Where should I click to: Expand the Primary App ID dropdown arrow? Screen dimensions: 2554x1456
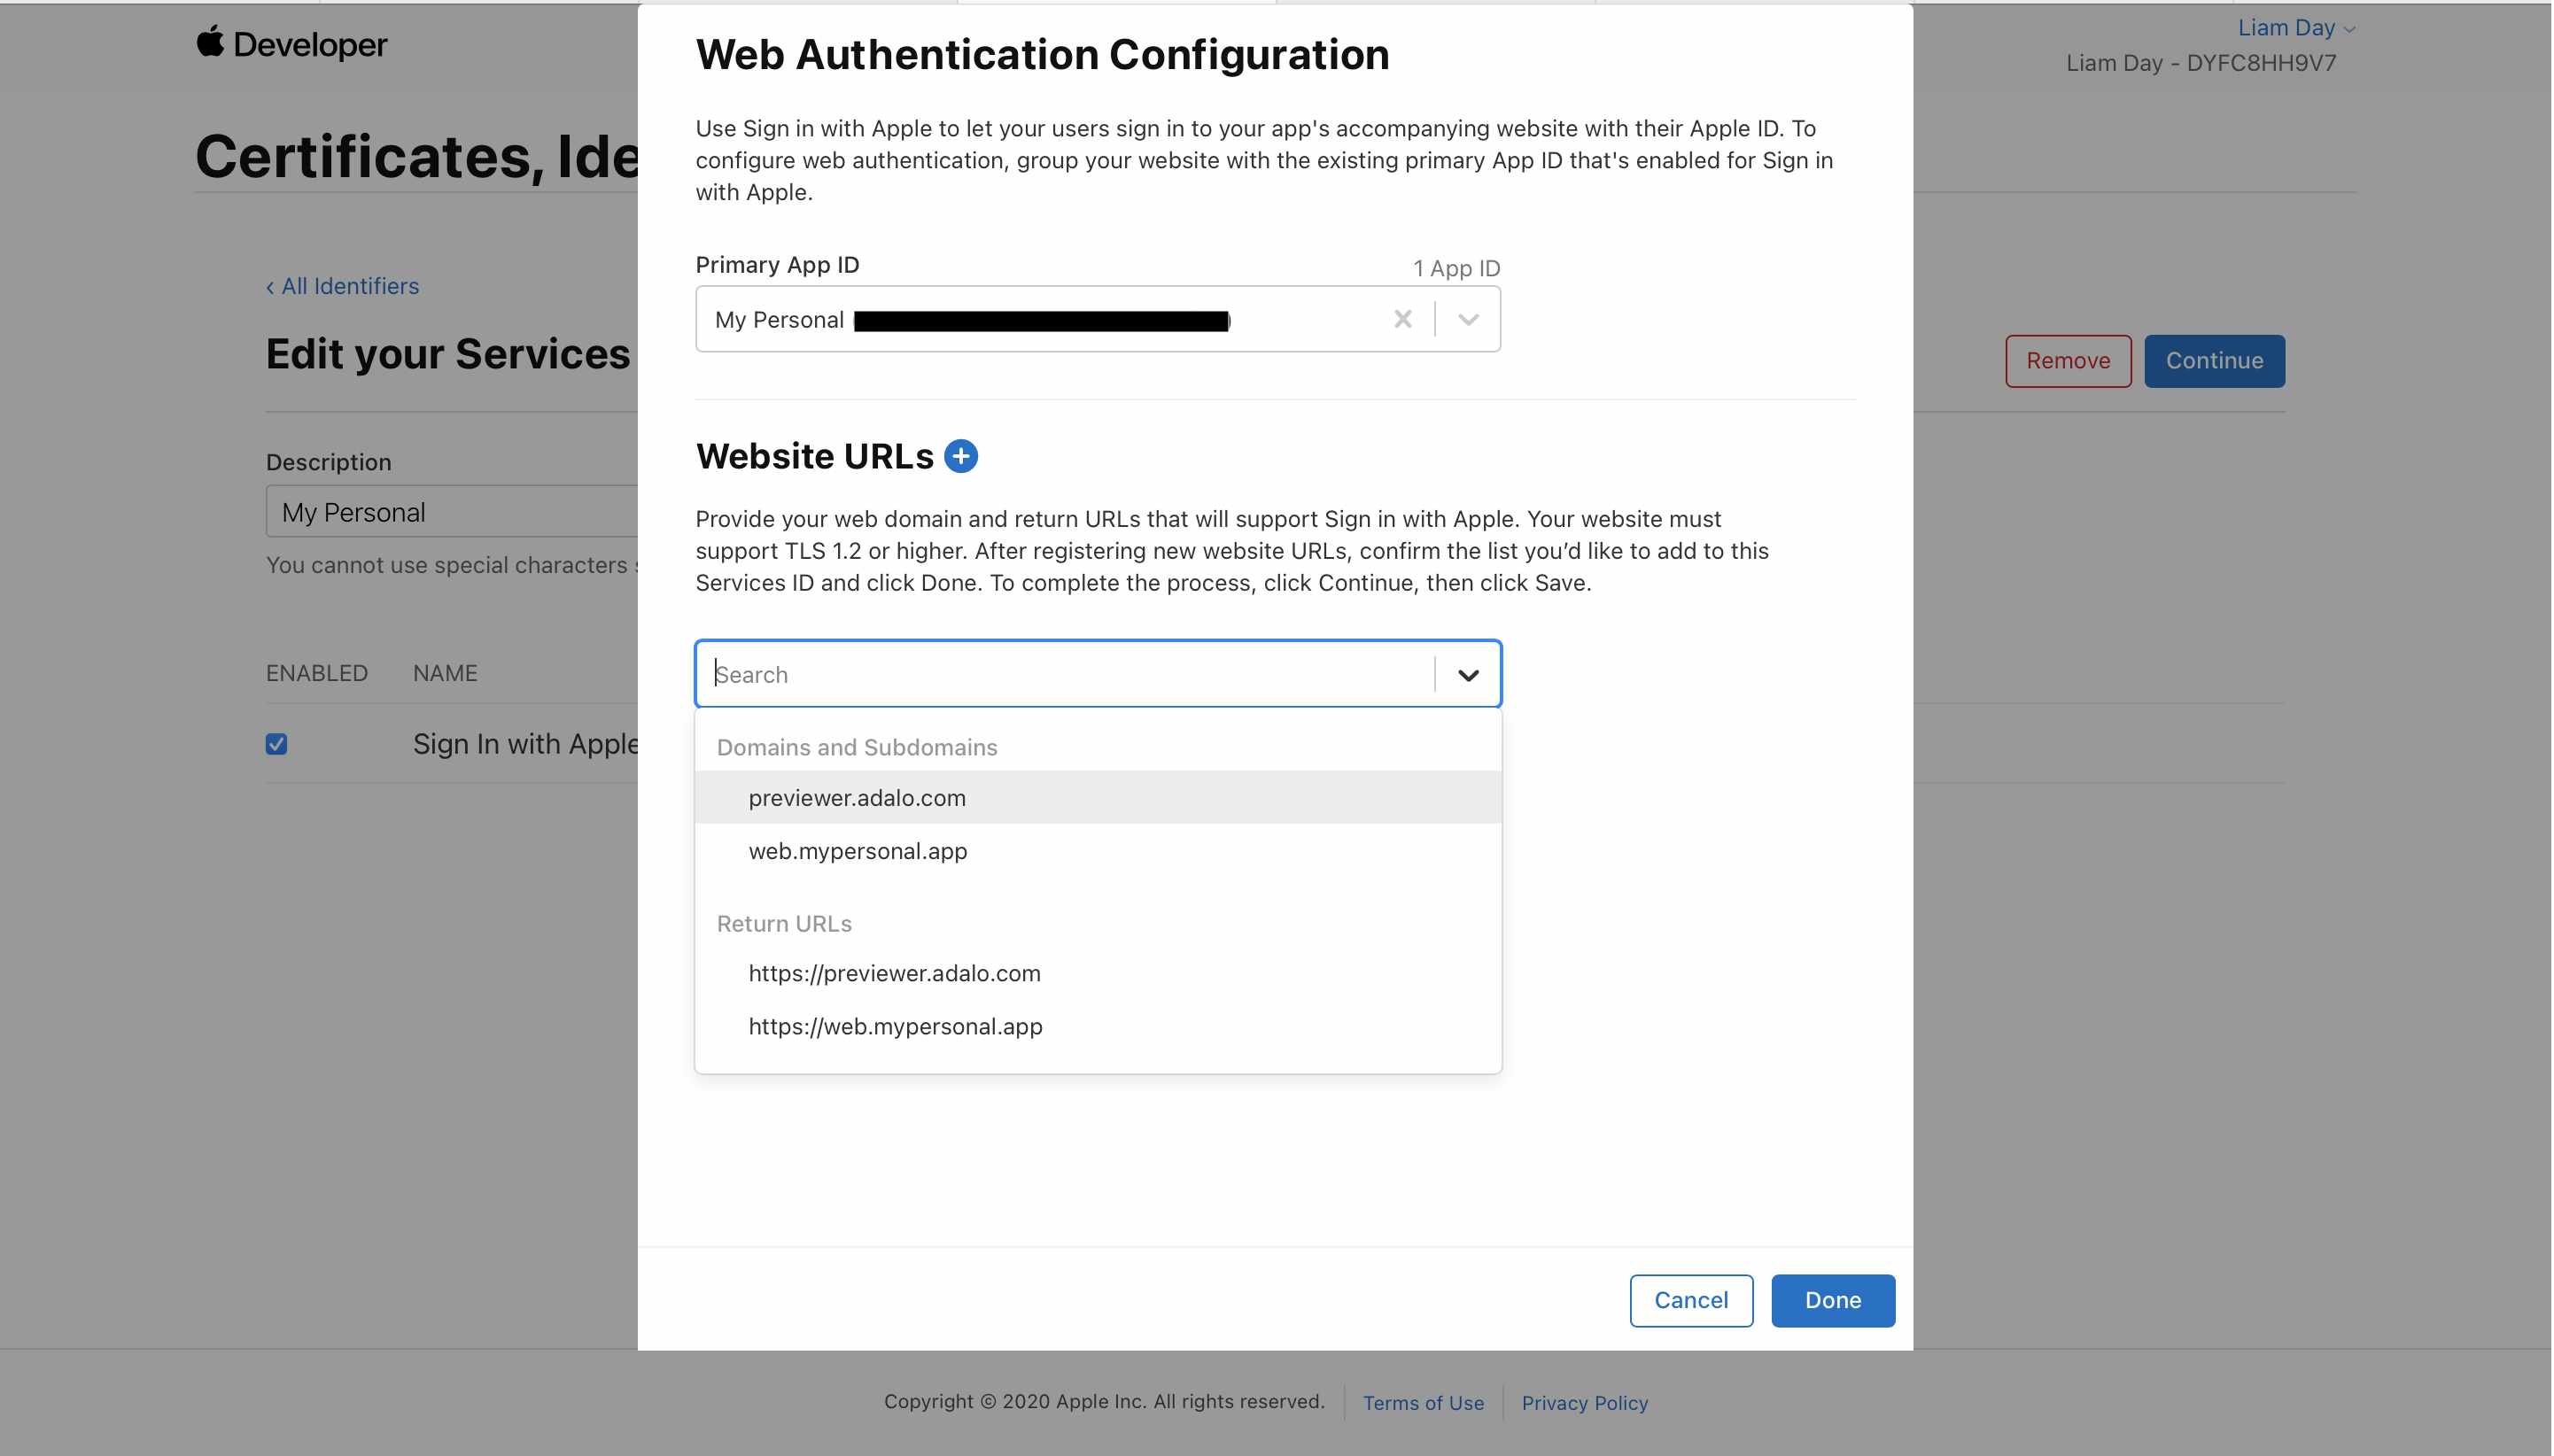(1467, 320)
